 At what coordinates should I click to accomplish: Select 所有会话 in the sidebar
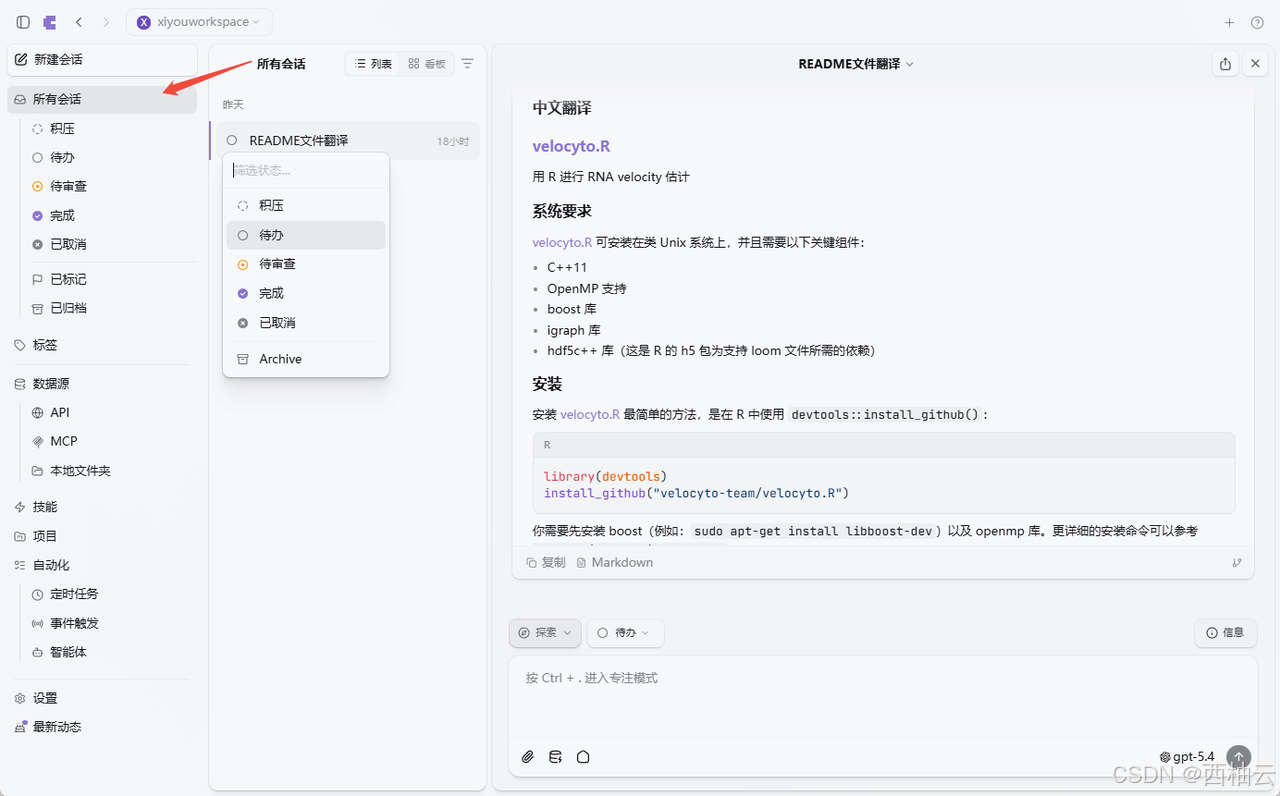coord(103,99)
